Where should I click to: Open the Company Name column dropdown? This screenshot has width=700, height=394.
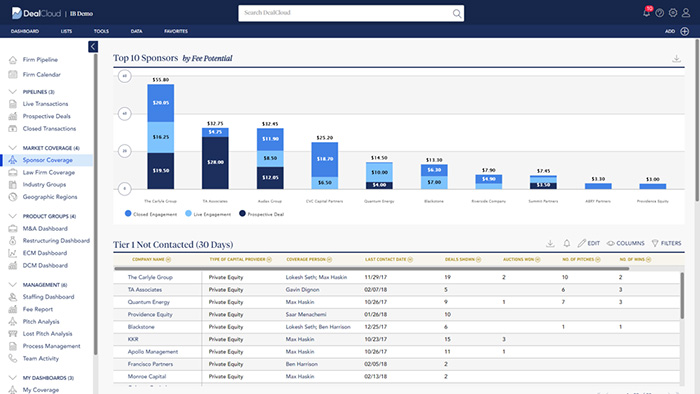(168, 260)
